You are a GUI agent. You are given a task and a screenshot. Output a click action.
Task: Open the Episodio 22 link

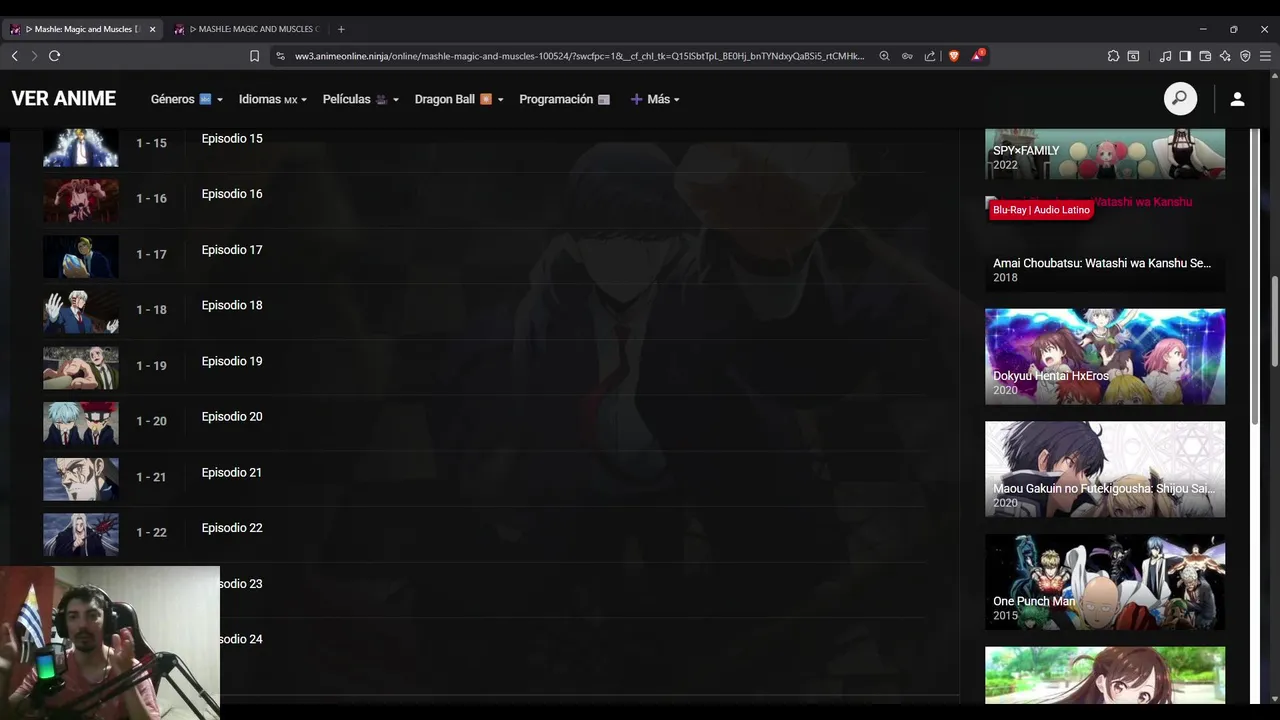click(232, 528)
